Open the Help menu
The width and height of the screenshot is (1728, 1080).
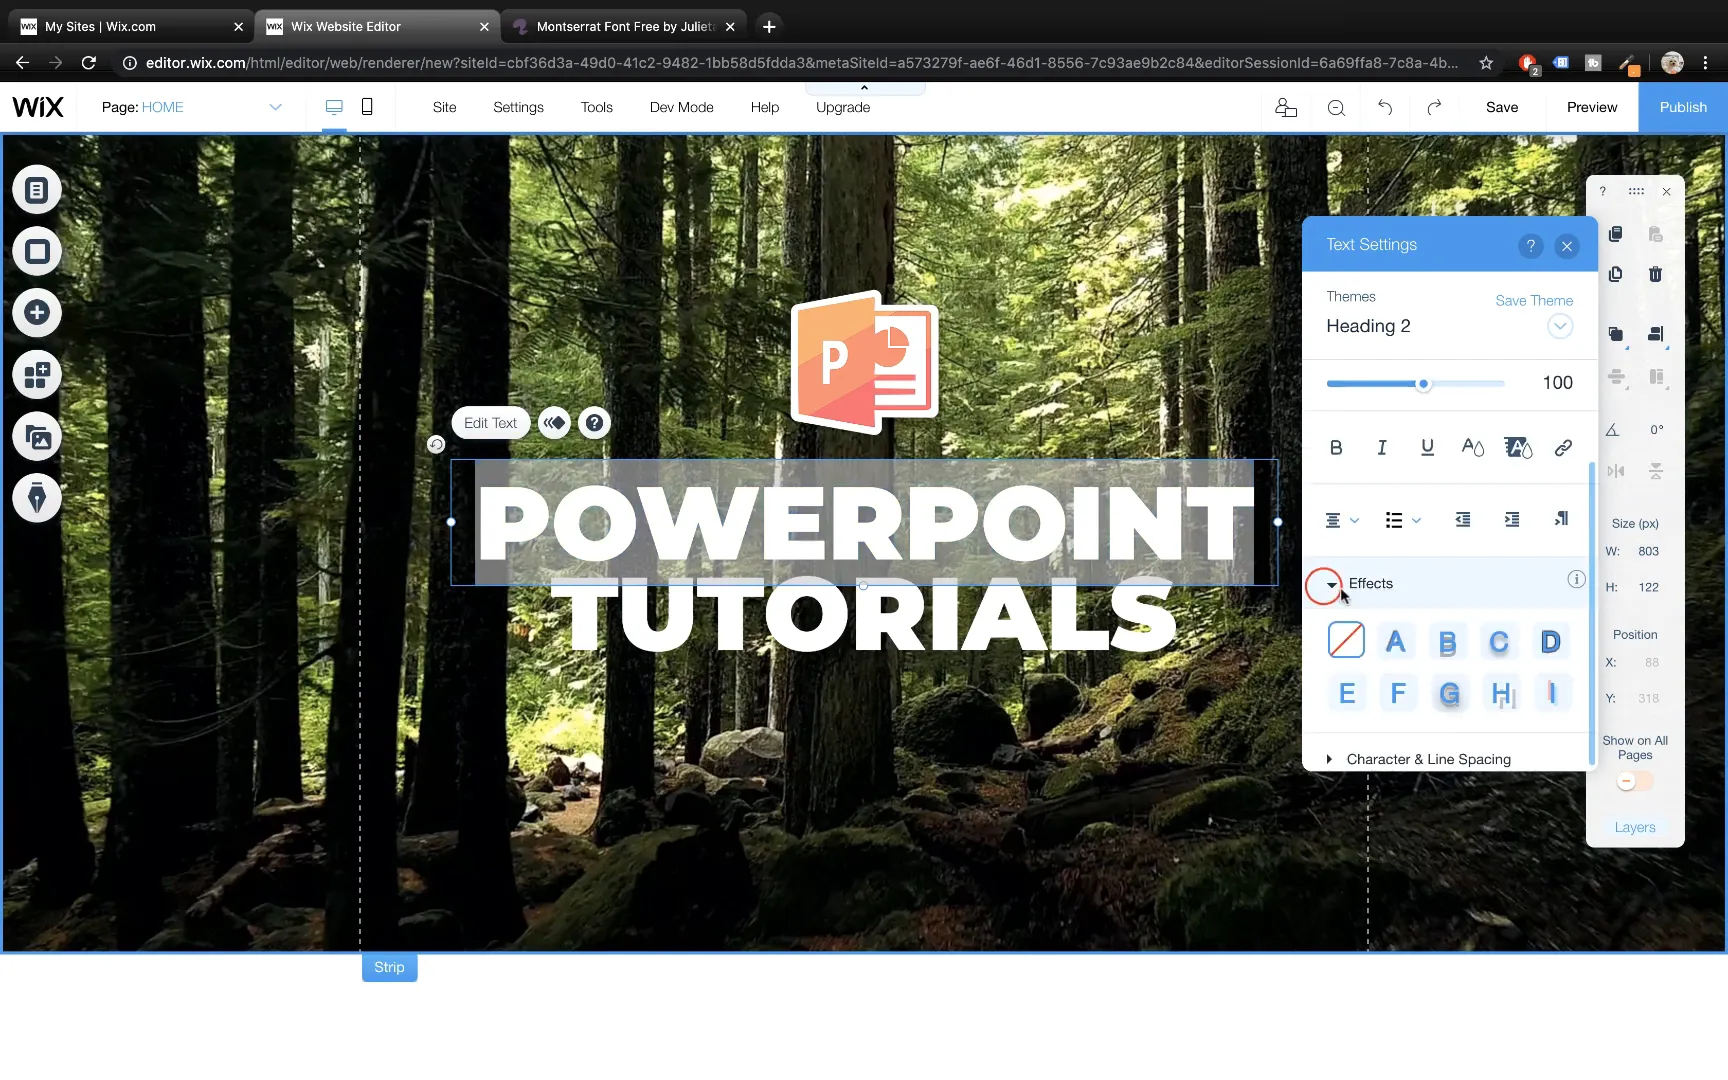[764, 107]
